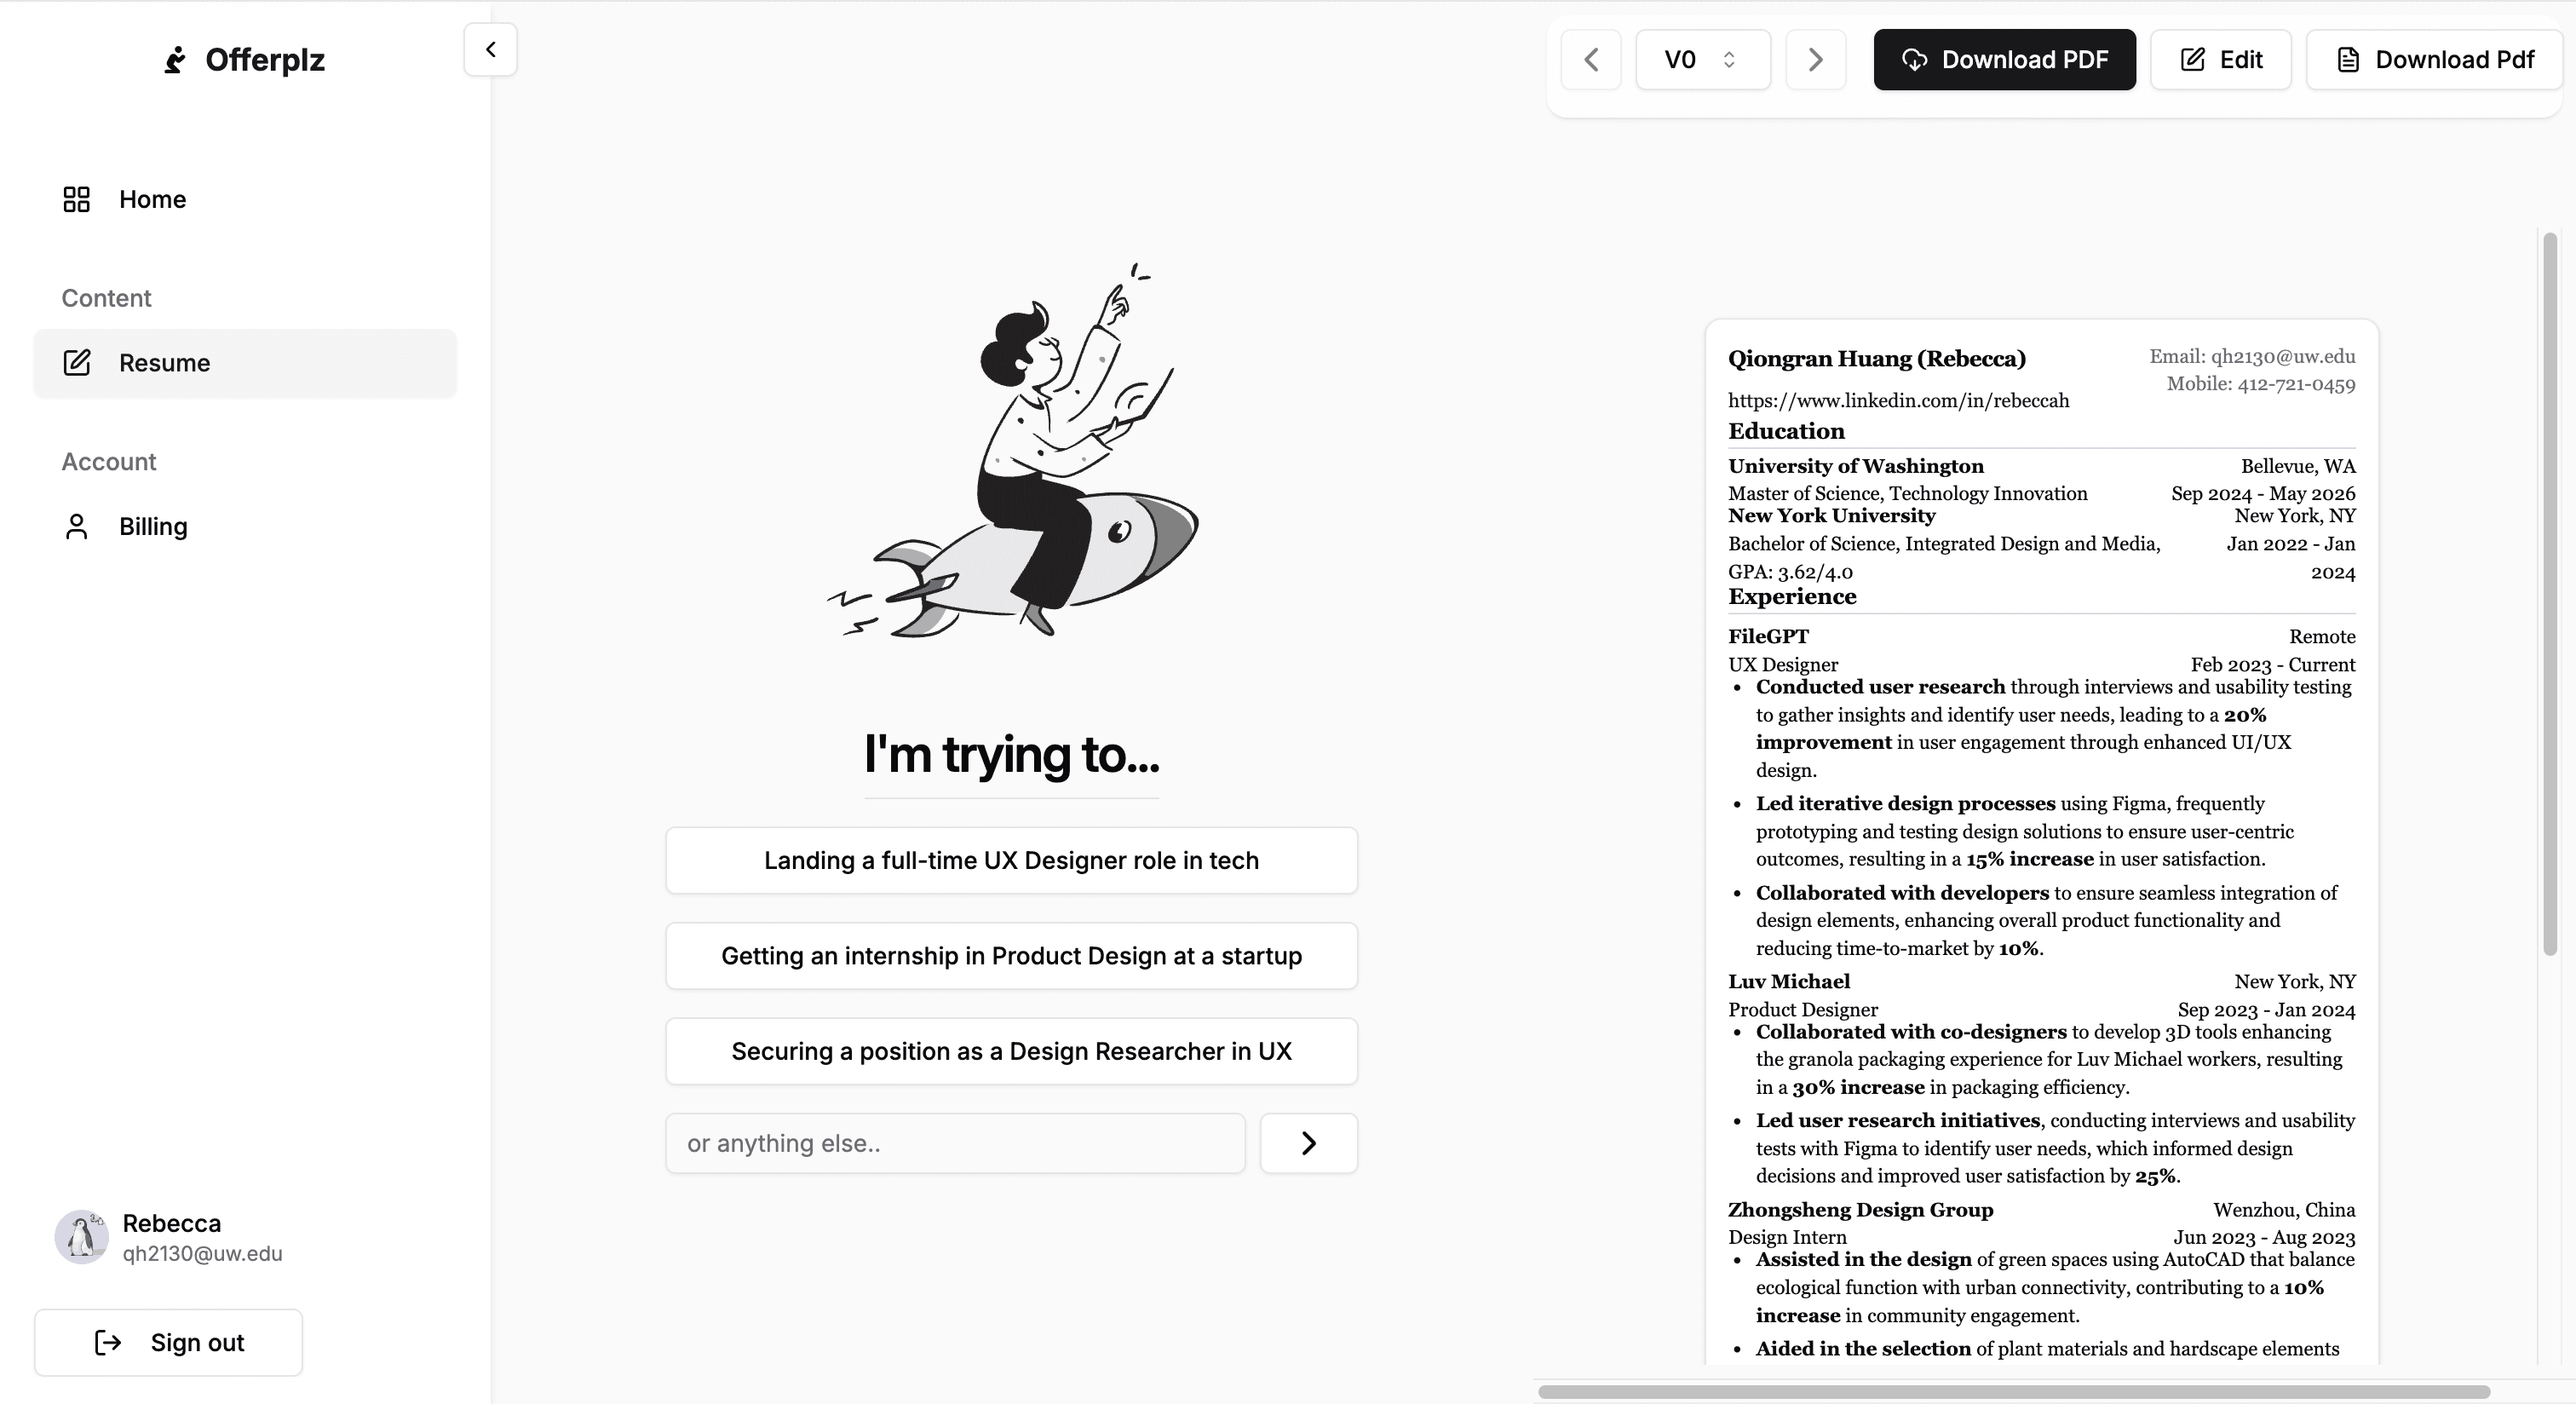Click the Email: qh2130@uw.edu text in resume
The image size is (2576, 1404).
2252,357
